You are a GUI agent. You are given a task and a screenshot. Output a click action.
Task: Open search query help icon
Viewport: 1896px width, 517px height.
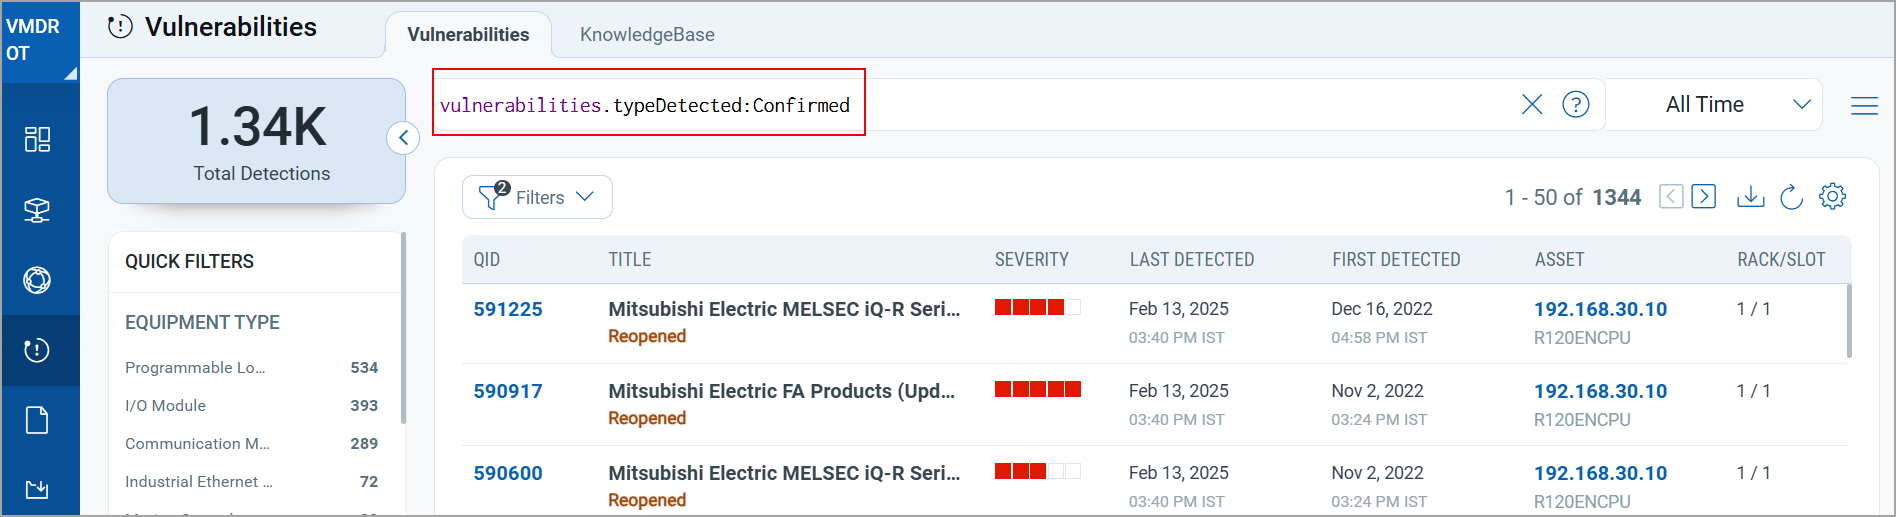pyautogui.click(x=1576, y=104)
